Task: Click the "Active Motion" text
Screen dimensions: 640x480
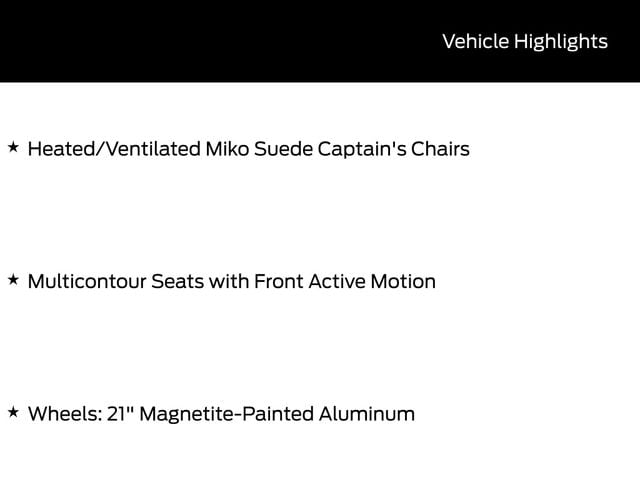Action: click(x=372, y=281)
